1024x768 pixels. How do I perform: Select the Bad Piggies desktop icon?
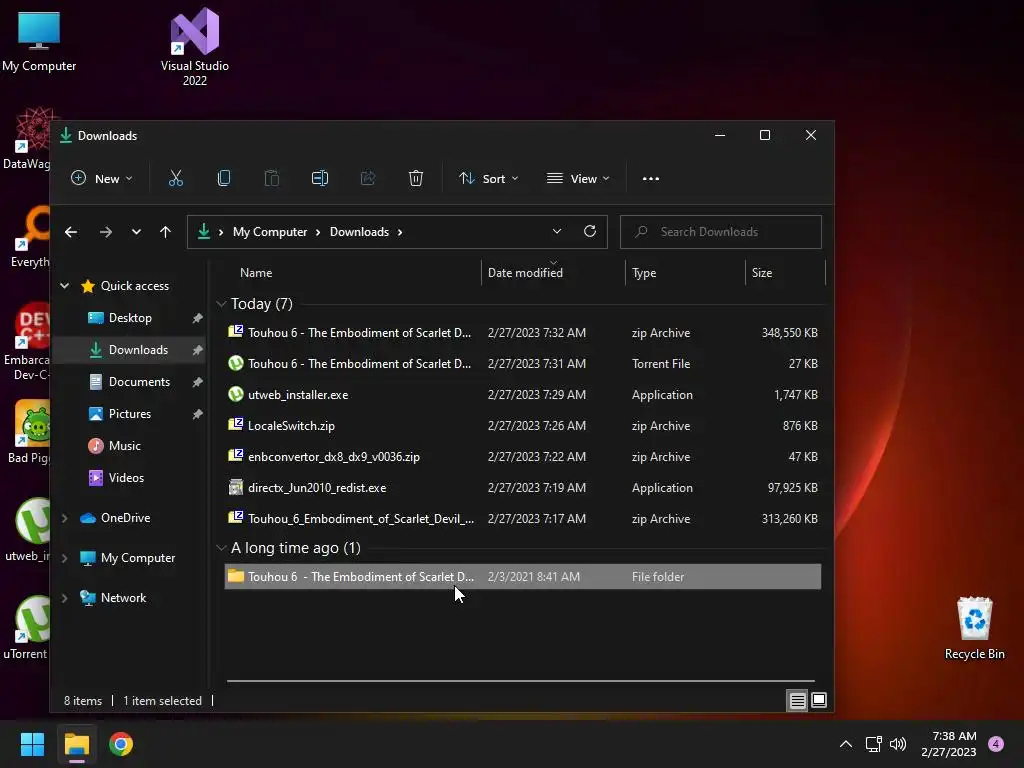[x=27, y=432]
